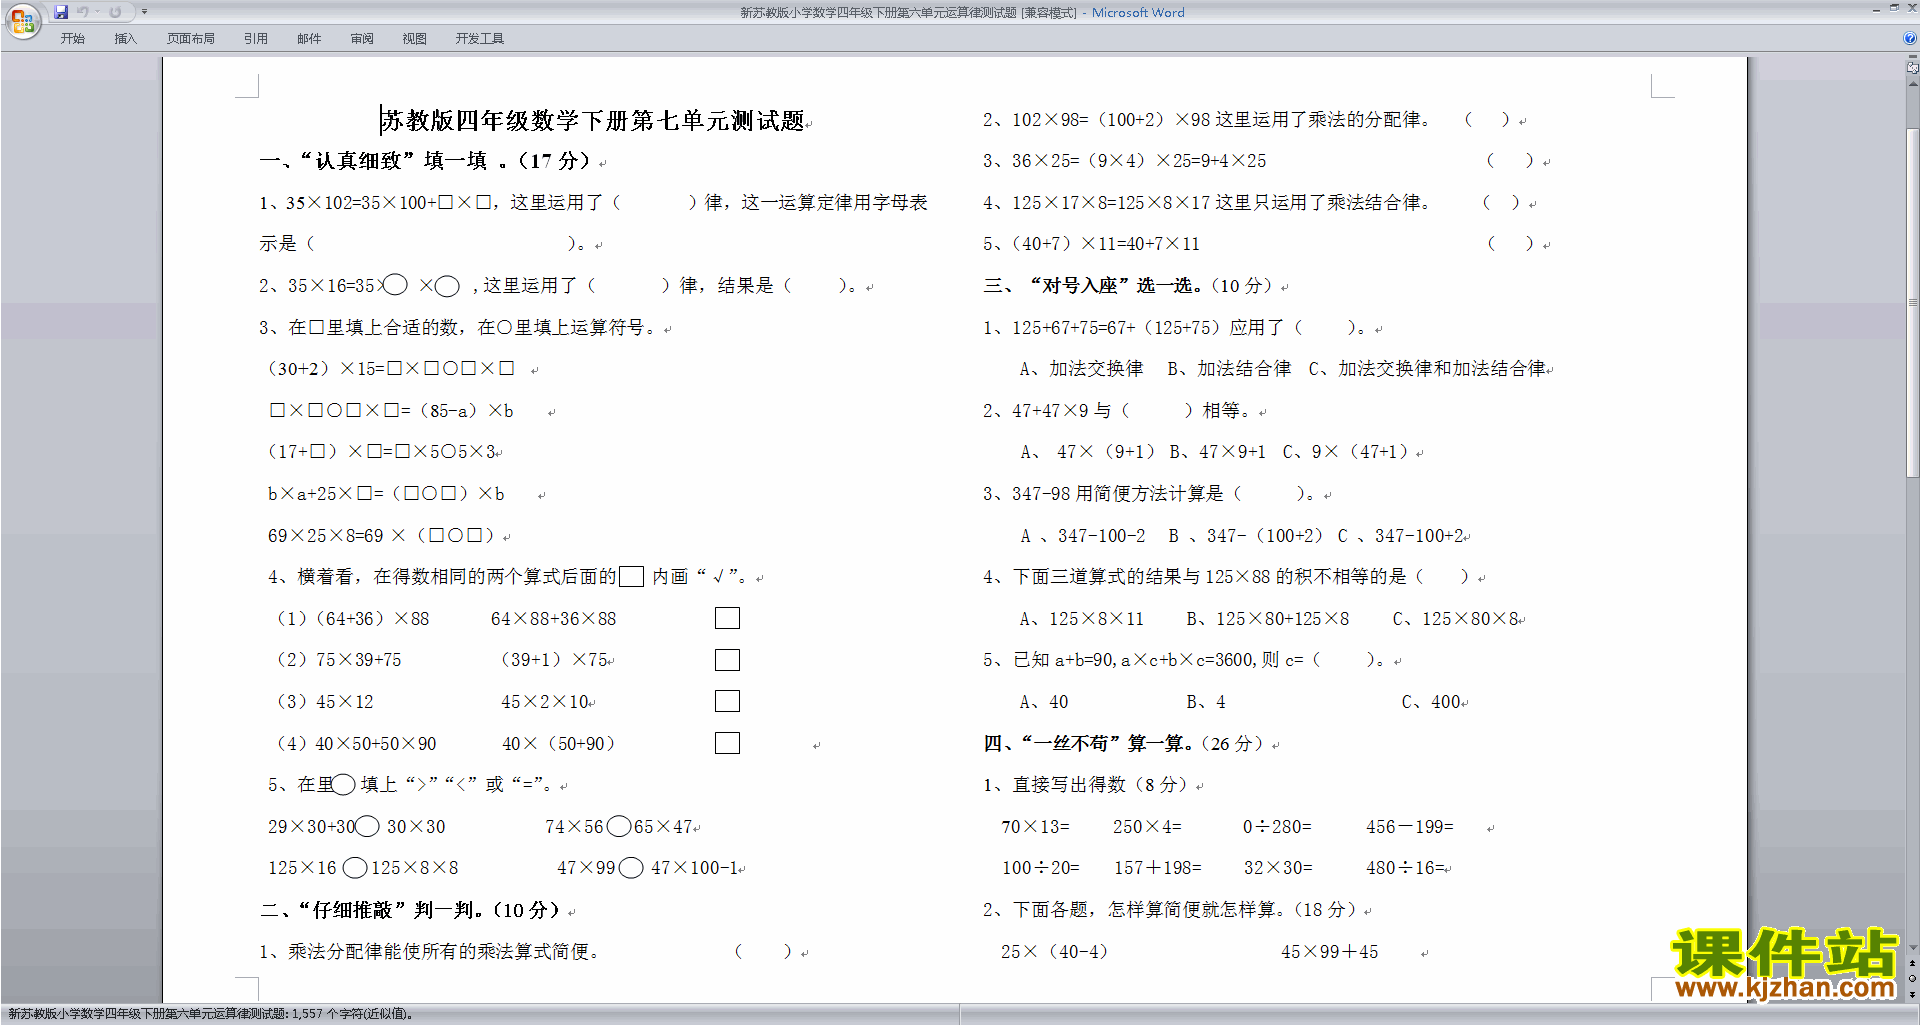1920x1025 pixels.
Task: Click option A、加法交换律
Action: point(1081,369)
